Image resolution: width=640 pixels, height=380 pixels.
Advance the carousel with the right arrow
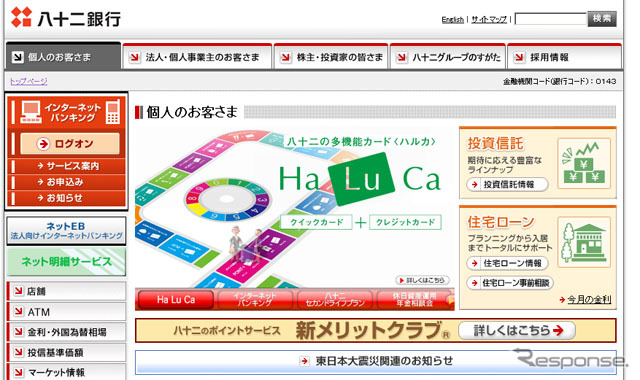click(x=451, y=300)
